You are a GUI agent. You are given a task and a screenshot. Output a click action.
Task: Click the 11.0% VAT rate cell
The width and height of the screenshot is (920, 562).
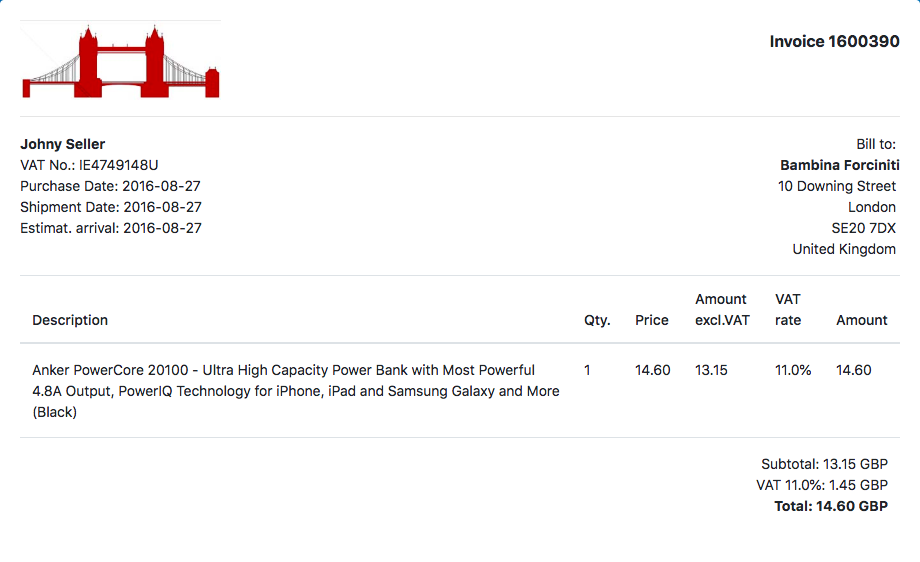(x=793, y=370)
